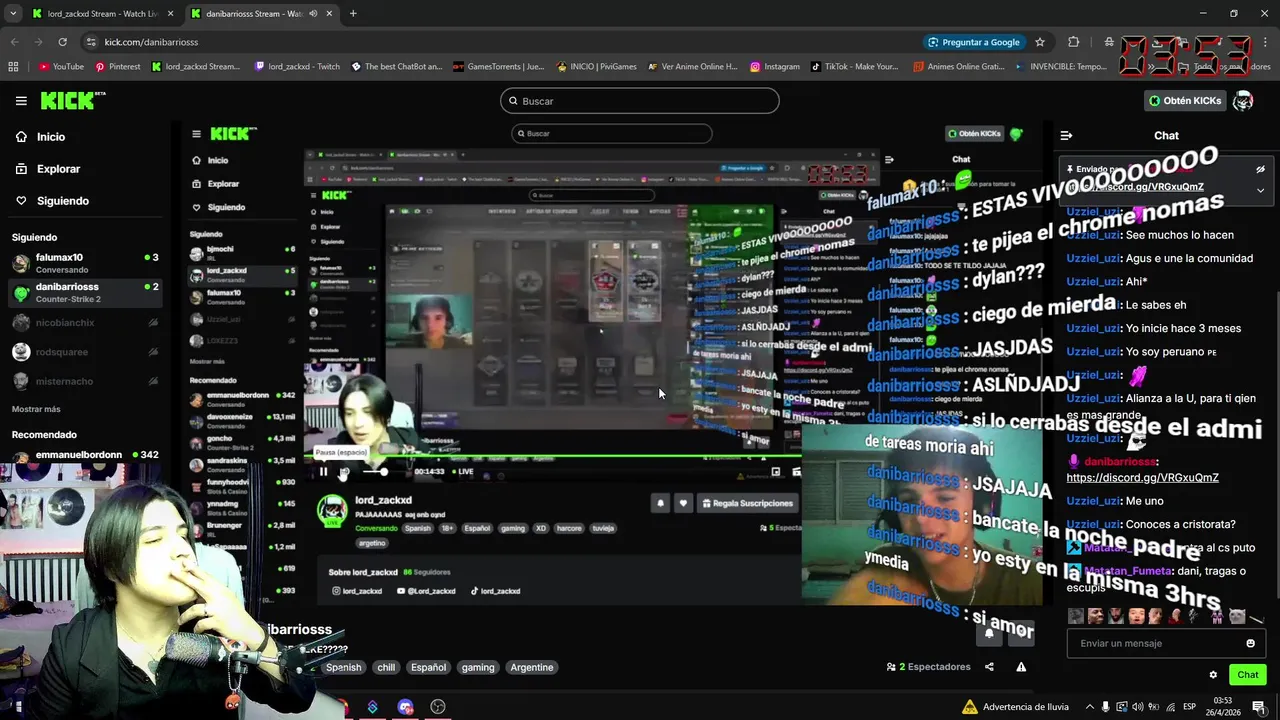Select the chill tag
The width and height of the screenshot is (1280, 720).
click(386, 667)
